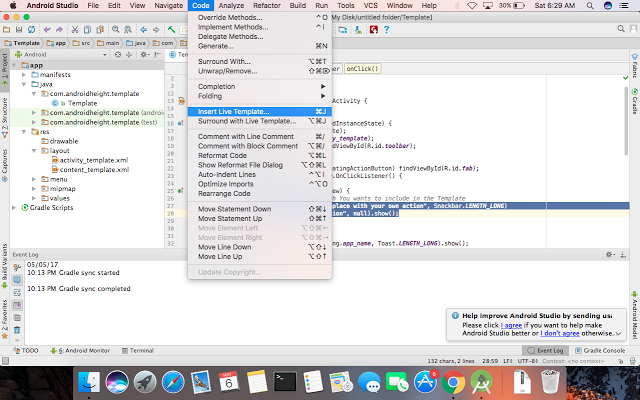Open the Gradle Console button
Screen dimensions: 640x400
[x=600, y=350]
